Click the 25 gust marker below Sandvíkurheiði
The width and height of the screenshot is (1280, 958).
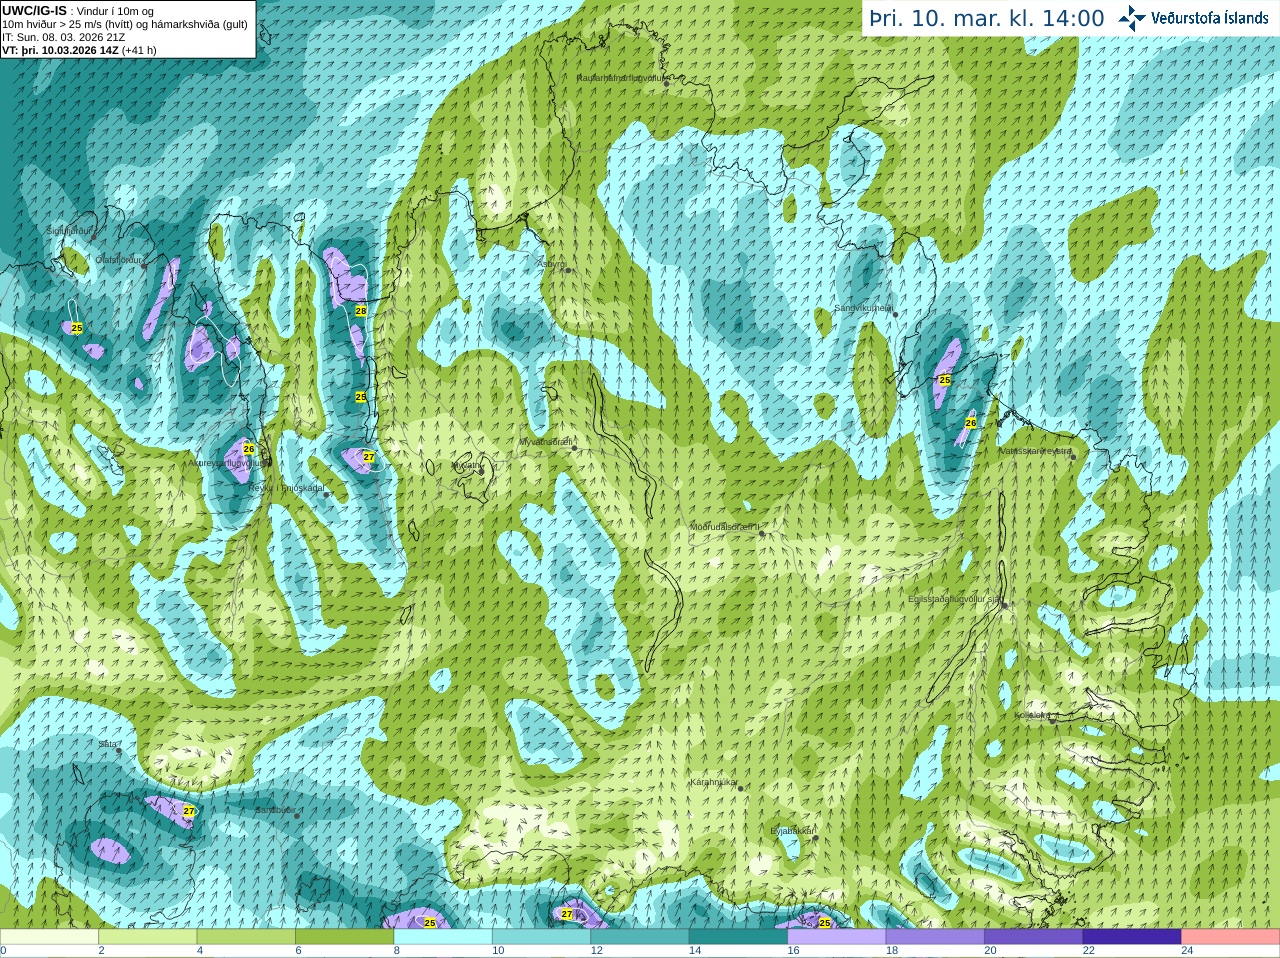tap(945, 380)
